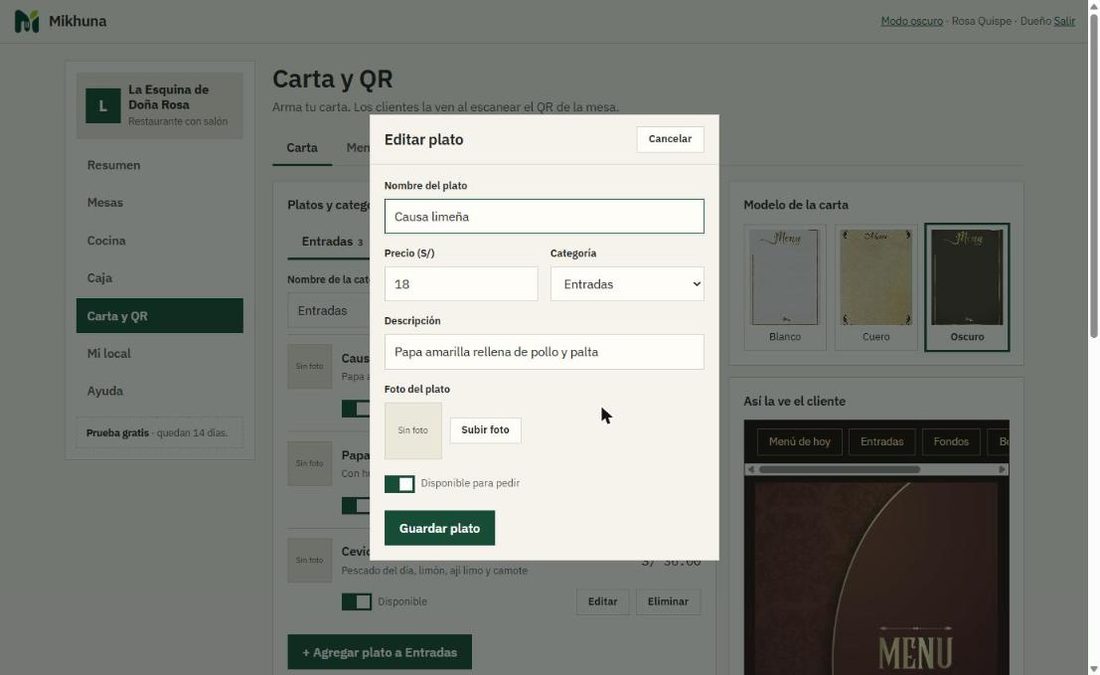
Task: Click the preview's horizontal scrollbar thumb
Action: pyautogui.click(x=839, y=469)
